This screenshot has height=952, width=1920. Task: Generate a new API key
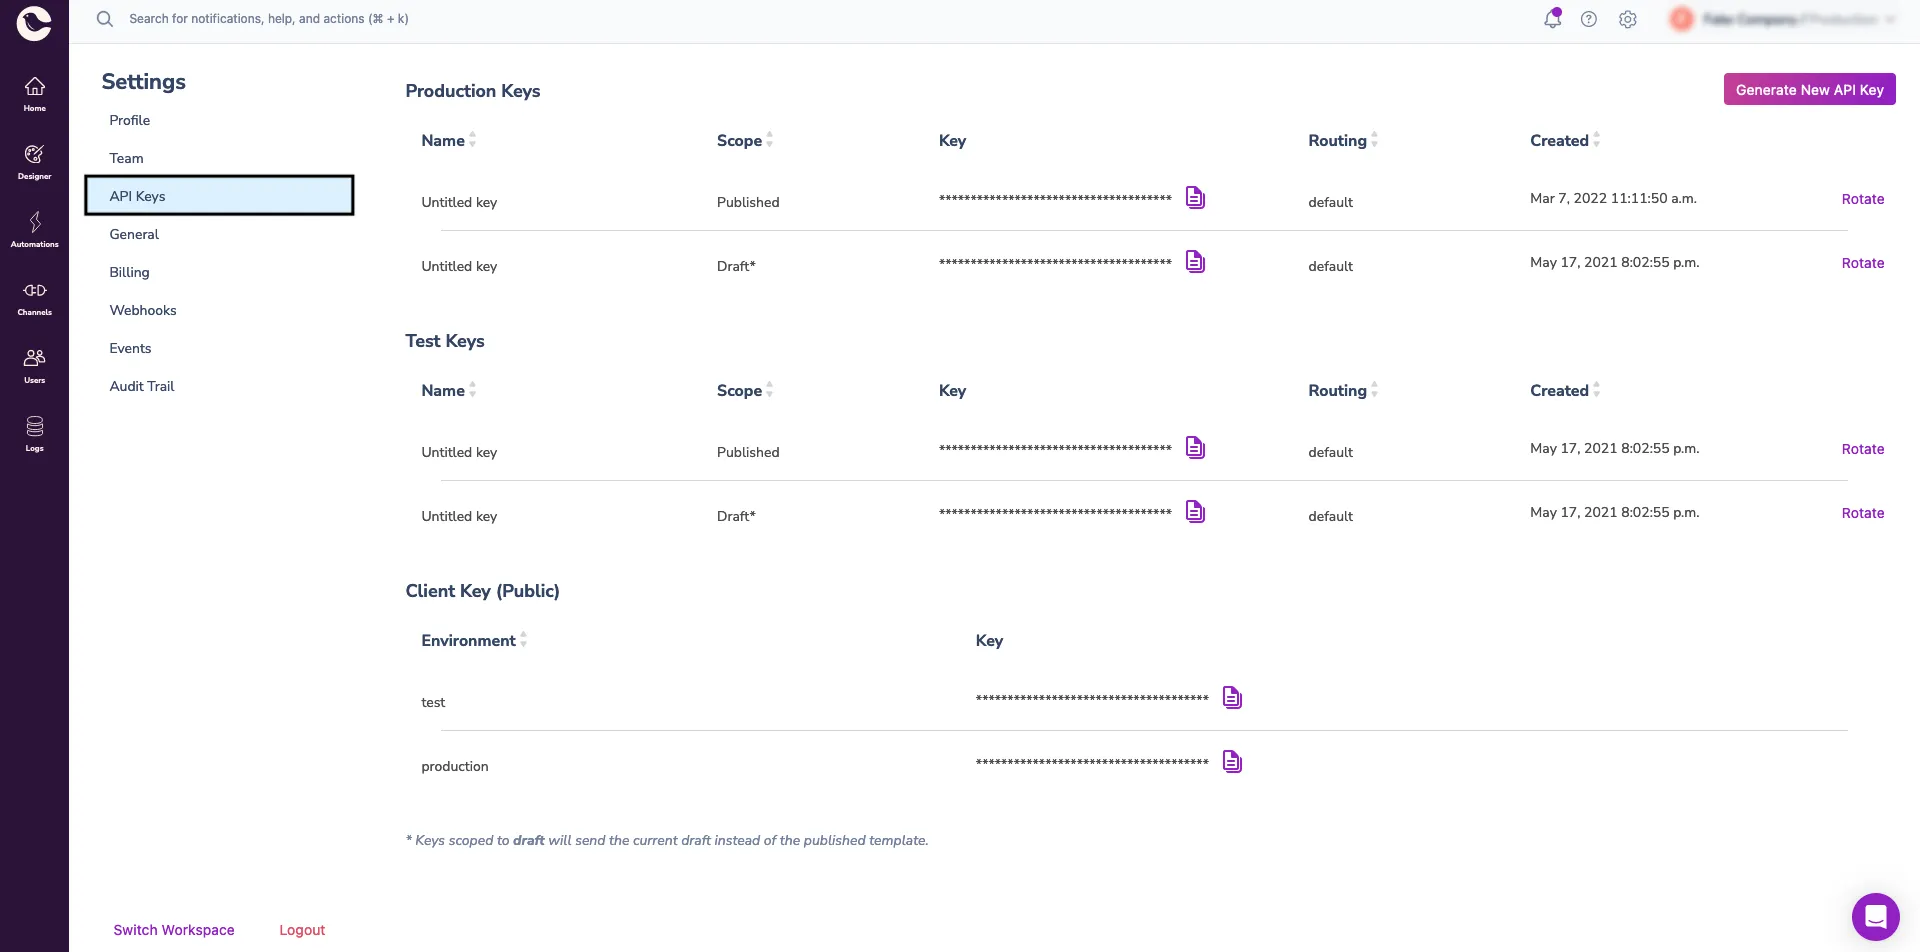[1809, 89]
